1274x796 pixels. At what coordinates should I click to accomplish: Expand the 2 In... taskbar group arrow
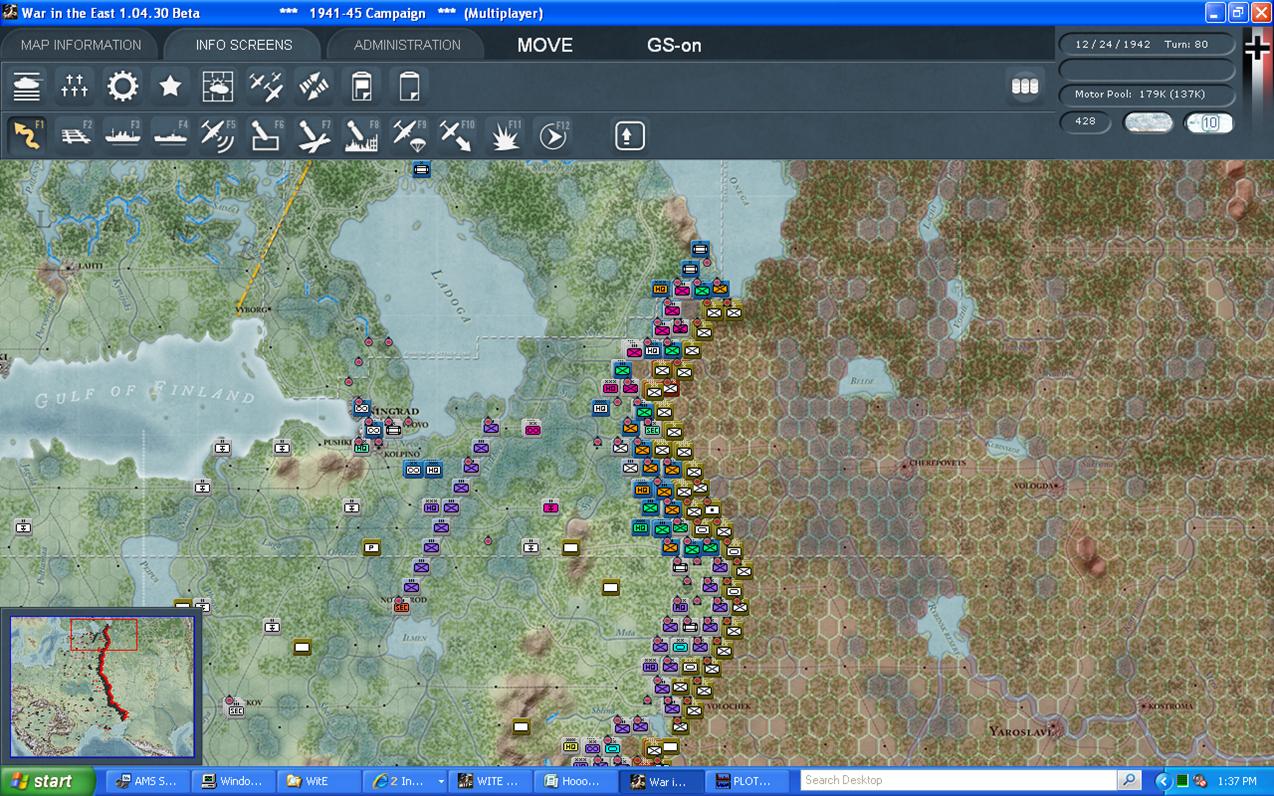click(x=441, y=782)
